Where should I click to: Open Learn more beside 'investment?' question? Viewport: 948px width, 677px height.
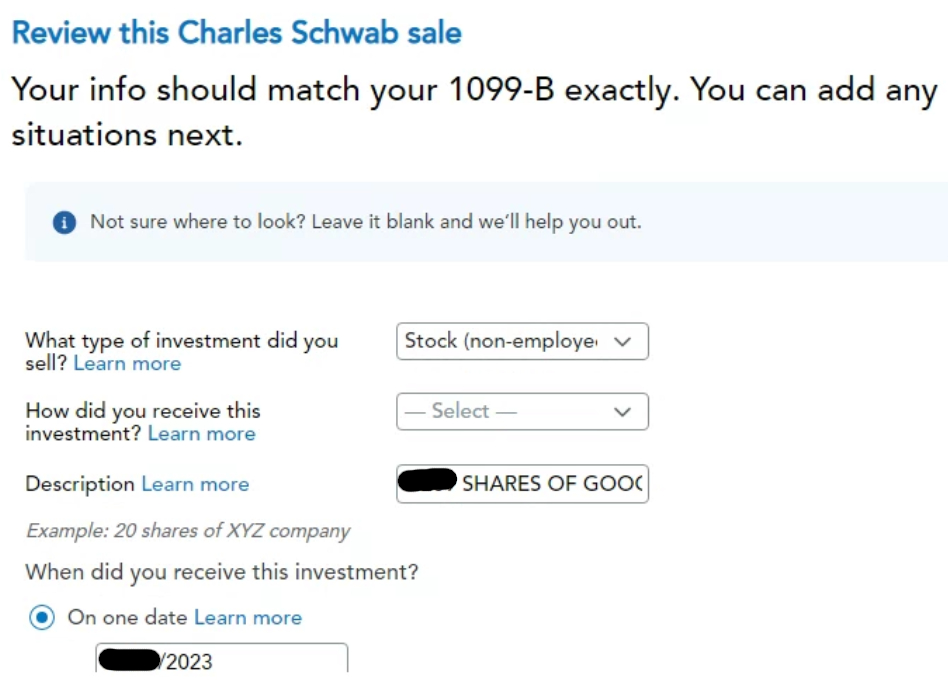click(201, 433)
